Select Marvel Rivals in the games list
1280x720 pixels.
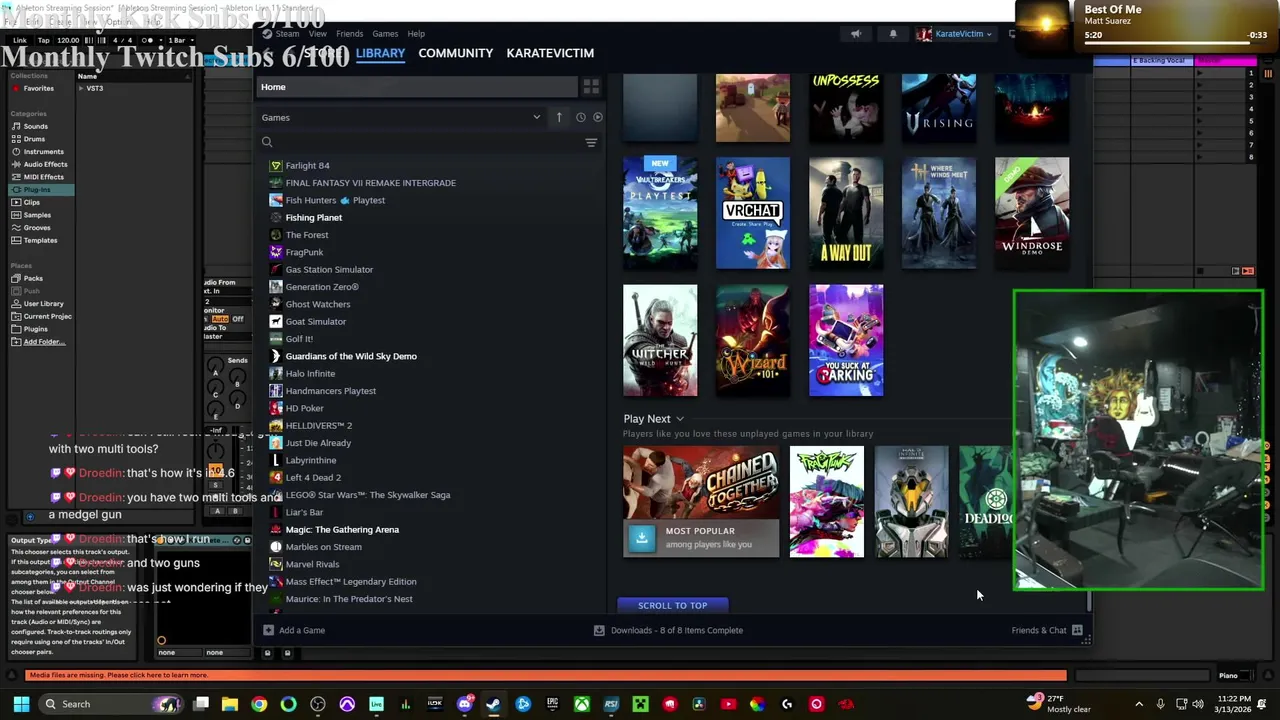tap(312, 564)
